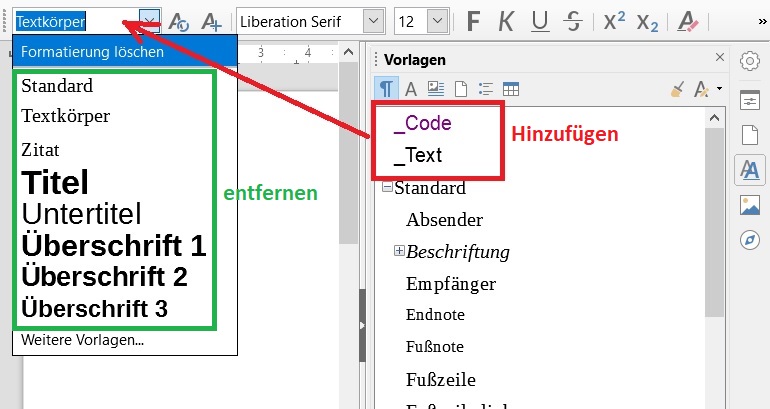This screenshot has height=409, width=770.
Task: Toggle subscript formatting
Action: click(647, 23)
